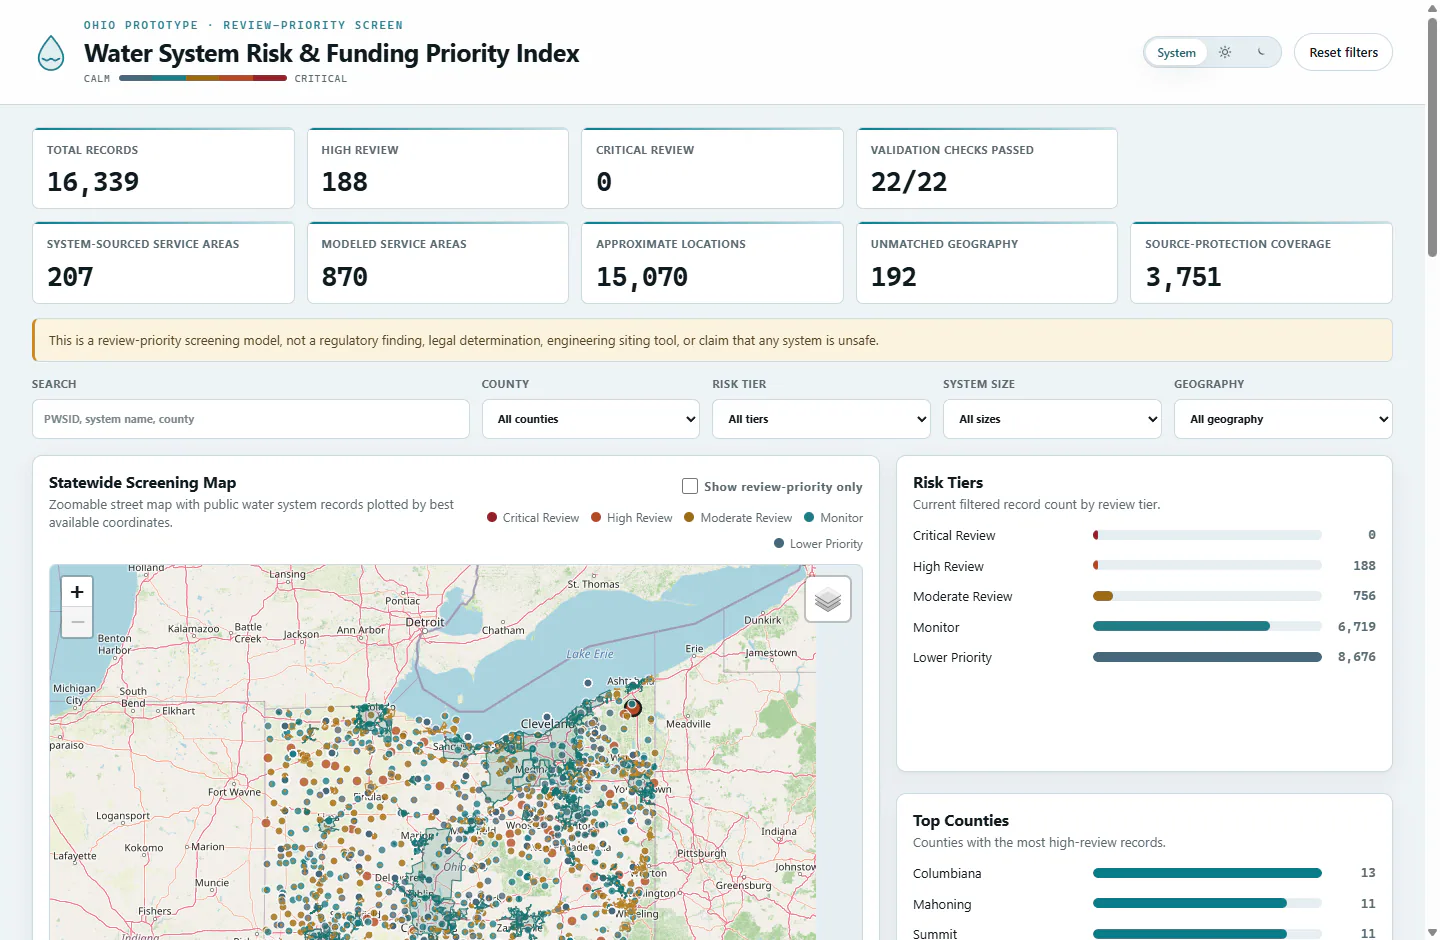This screenshot has width=1440, height=940.
Task: Expand the Risk Tier dropdown
Action: tap(821, 419)
